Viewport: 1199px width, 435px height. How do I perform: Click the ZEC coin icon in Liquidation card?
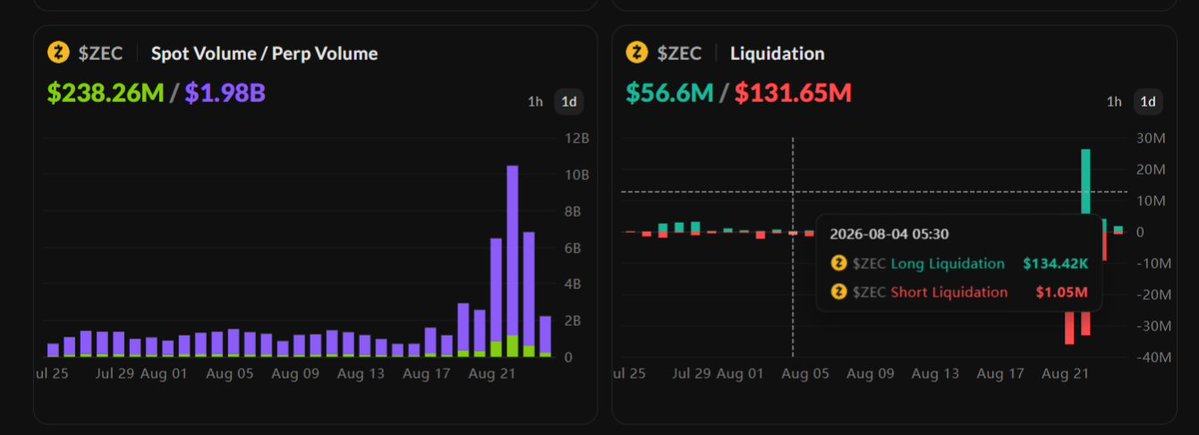point(637,53)
